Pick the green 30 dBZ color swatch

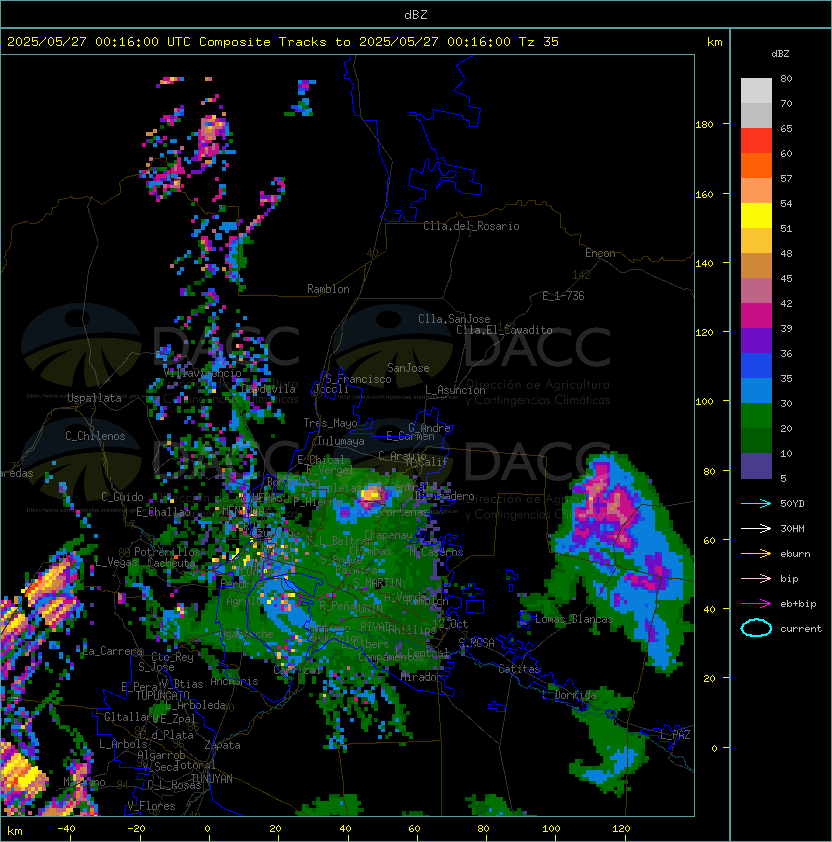click(756, 416)
